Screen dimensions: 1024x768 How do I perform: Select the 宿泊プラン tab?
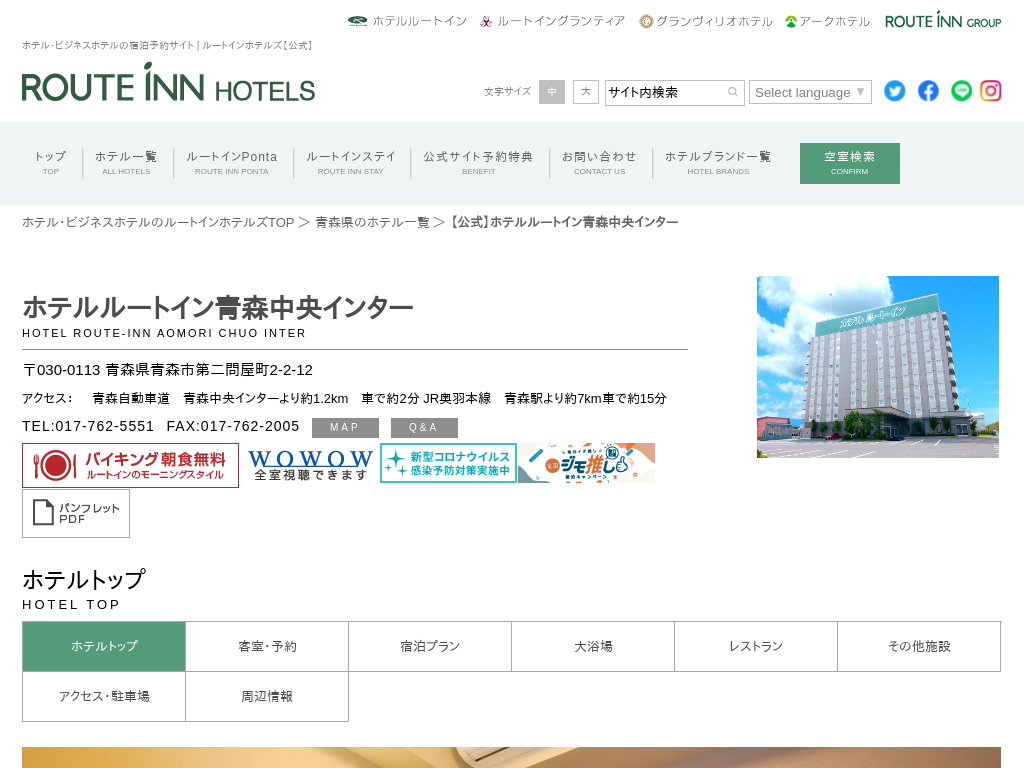pos(430,647)
